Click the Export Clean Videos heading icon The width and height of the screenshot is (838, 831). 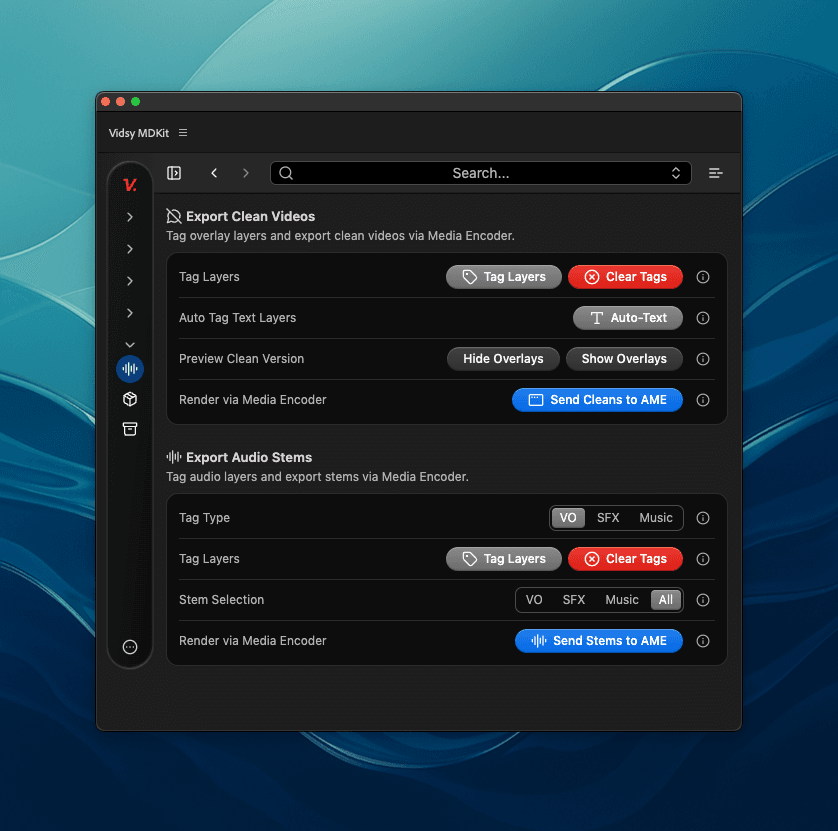tap(174, 216)
